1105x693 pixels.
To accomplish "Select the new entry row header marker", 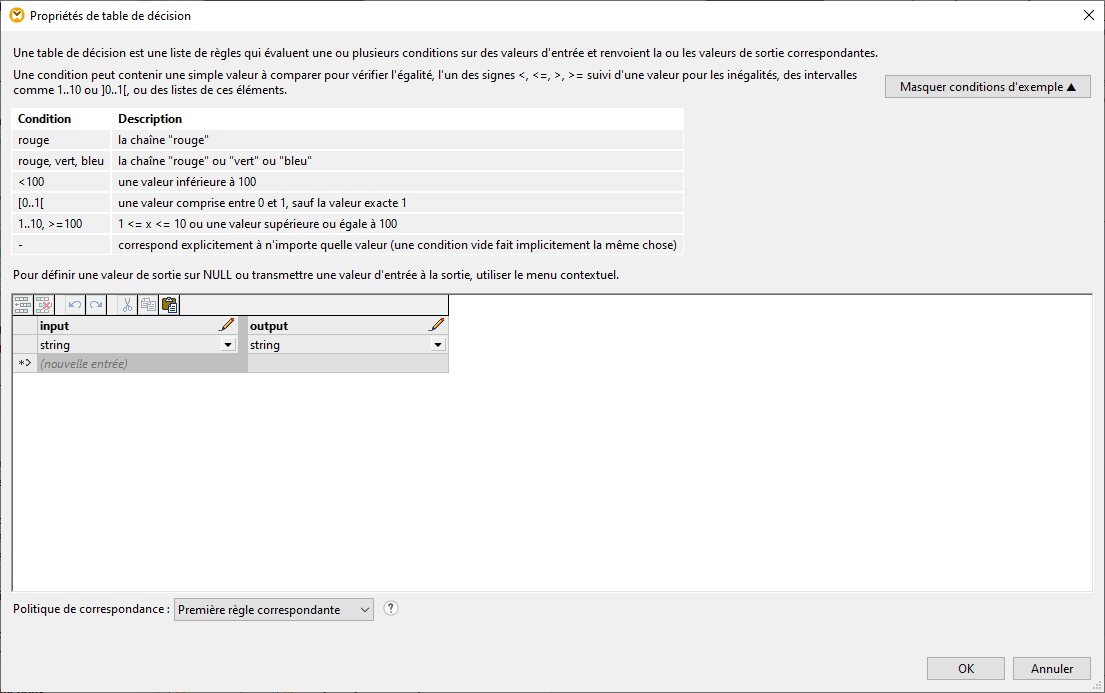I will pos(25,364).
